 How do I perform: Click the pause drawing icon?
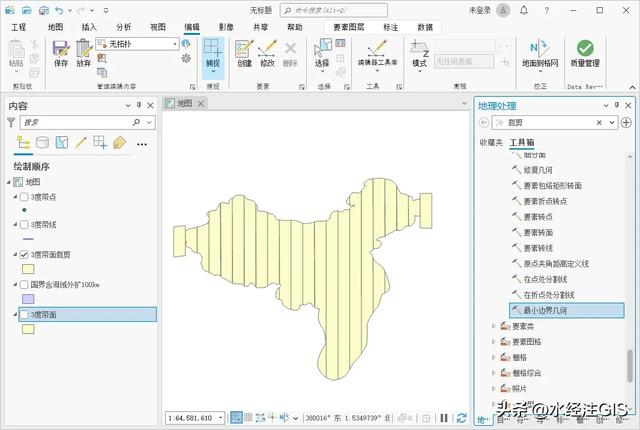click(x=444, y=418)
